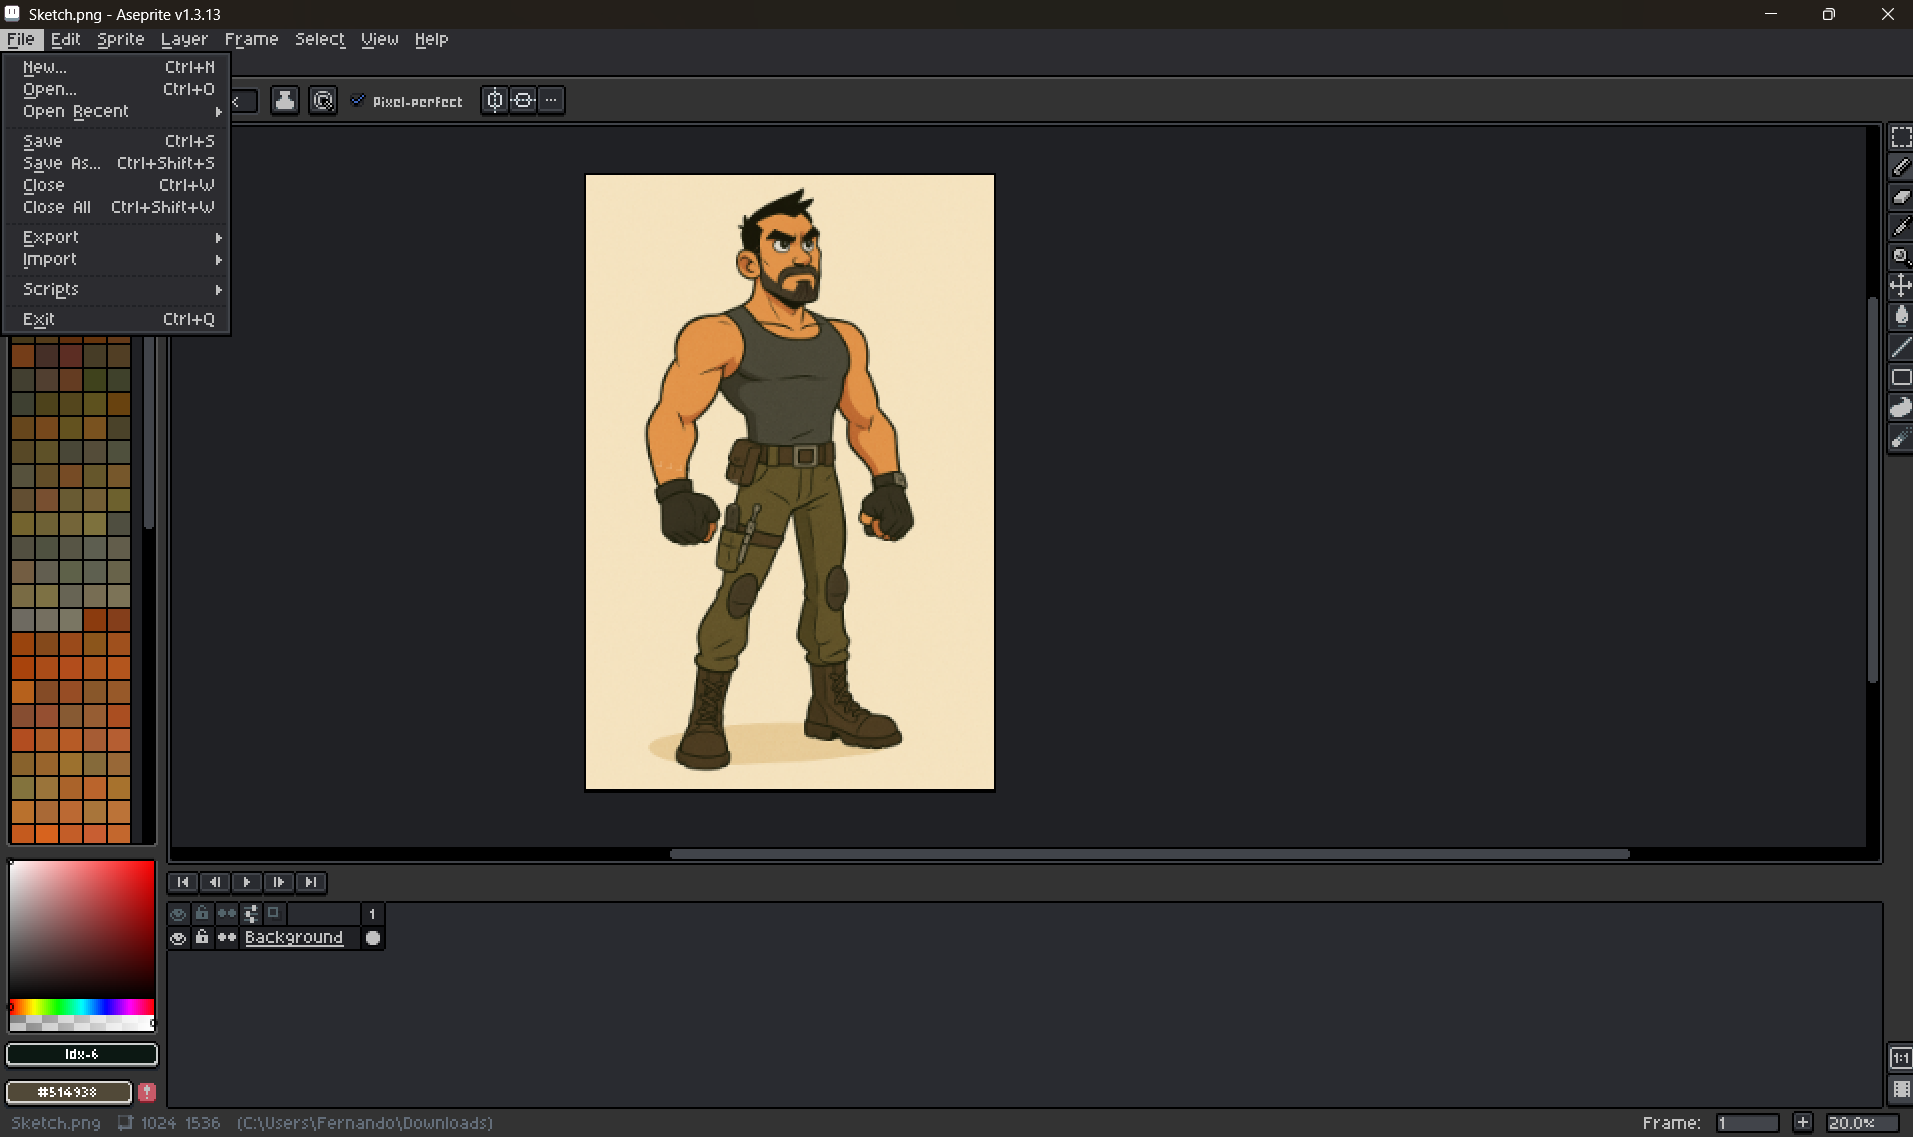1913x1137 pixels.
Task: Open the Frame menu
Action: (251, 39)
